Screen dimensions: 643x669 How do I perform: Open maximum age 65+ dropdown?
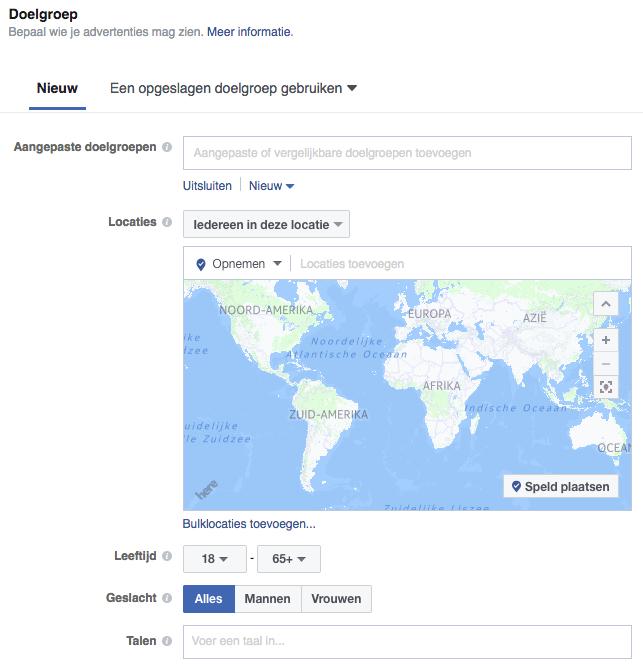[288, 559]
